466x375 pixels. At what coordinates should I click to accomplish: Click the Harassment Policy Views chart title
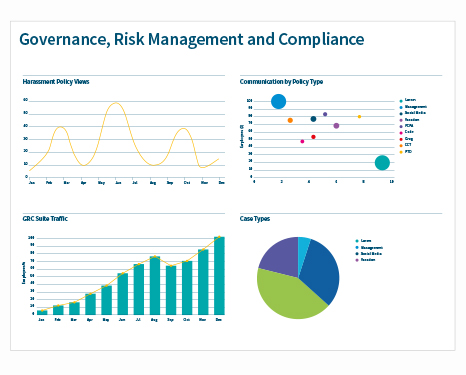pos(56,82)
